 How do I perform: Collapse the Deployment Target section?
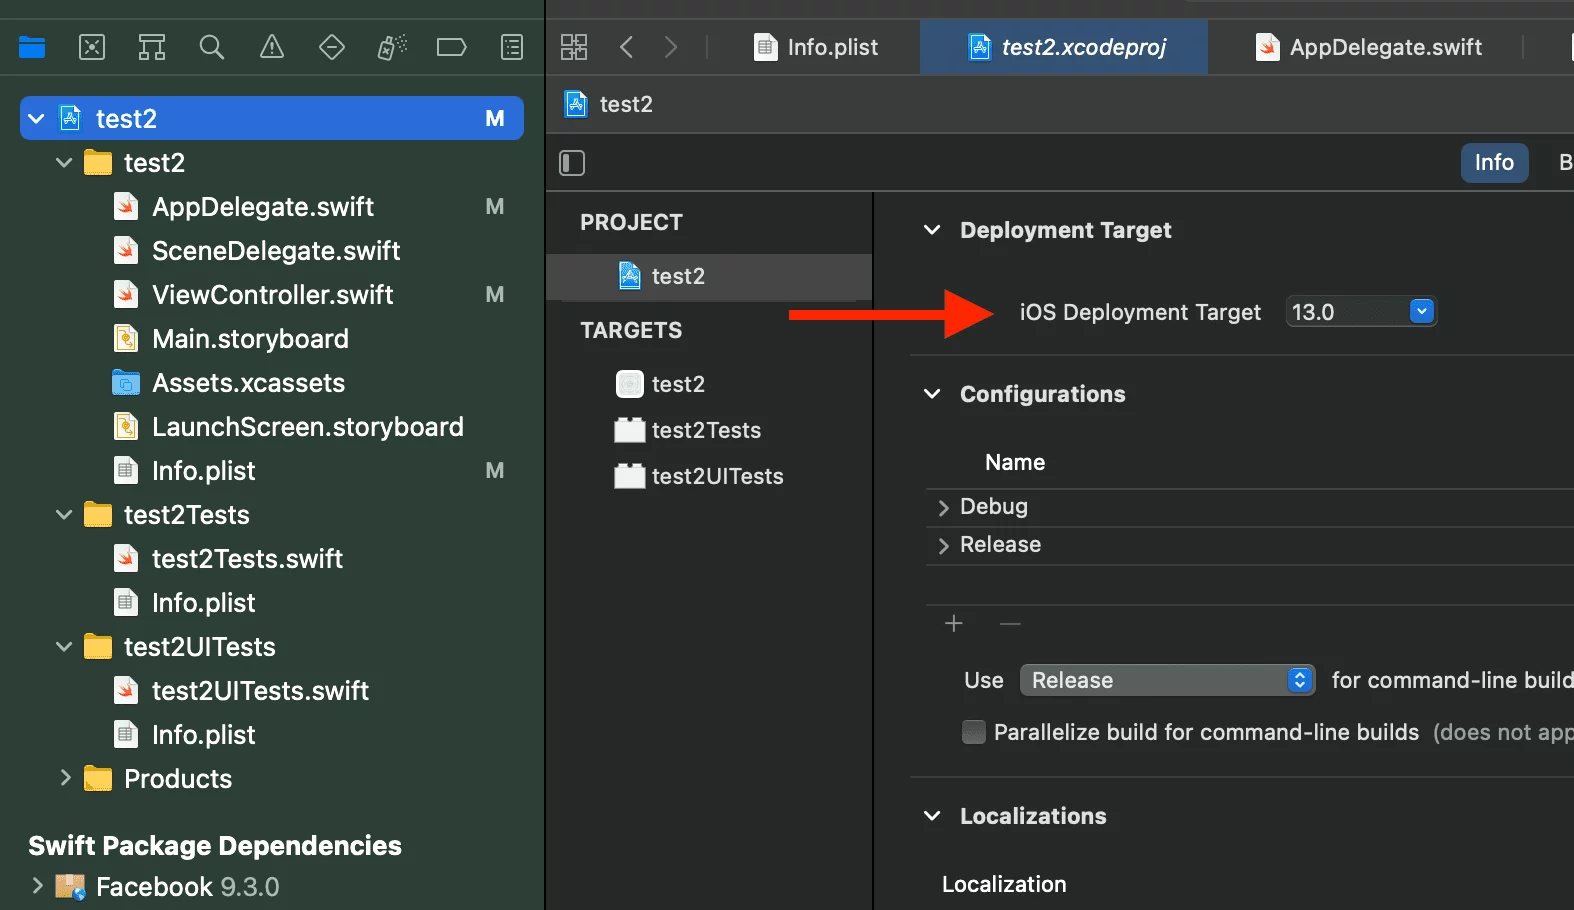pos(932,230)
